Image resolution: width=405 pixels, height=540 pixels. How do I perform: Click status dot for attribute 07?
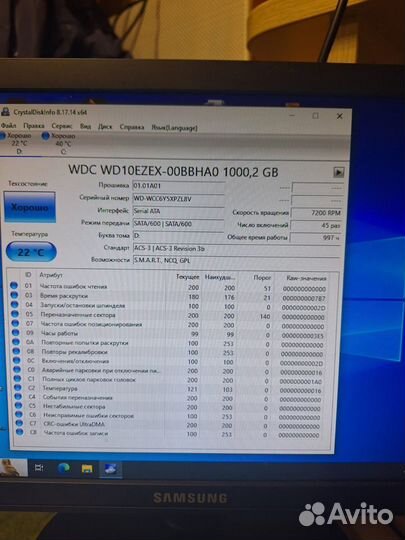pyautogui.click(x=15, y=323)
